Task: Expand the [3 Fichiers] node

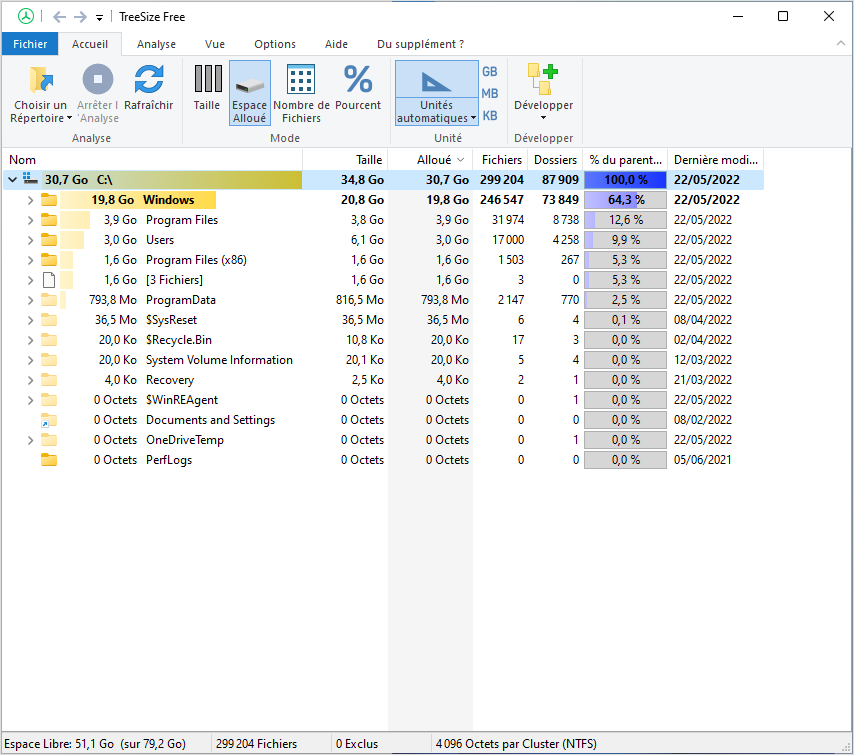Action: (30, 280)
